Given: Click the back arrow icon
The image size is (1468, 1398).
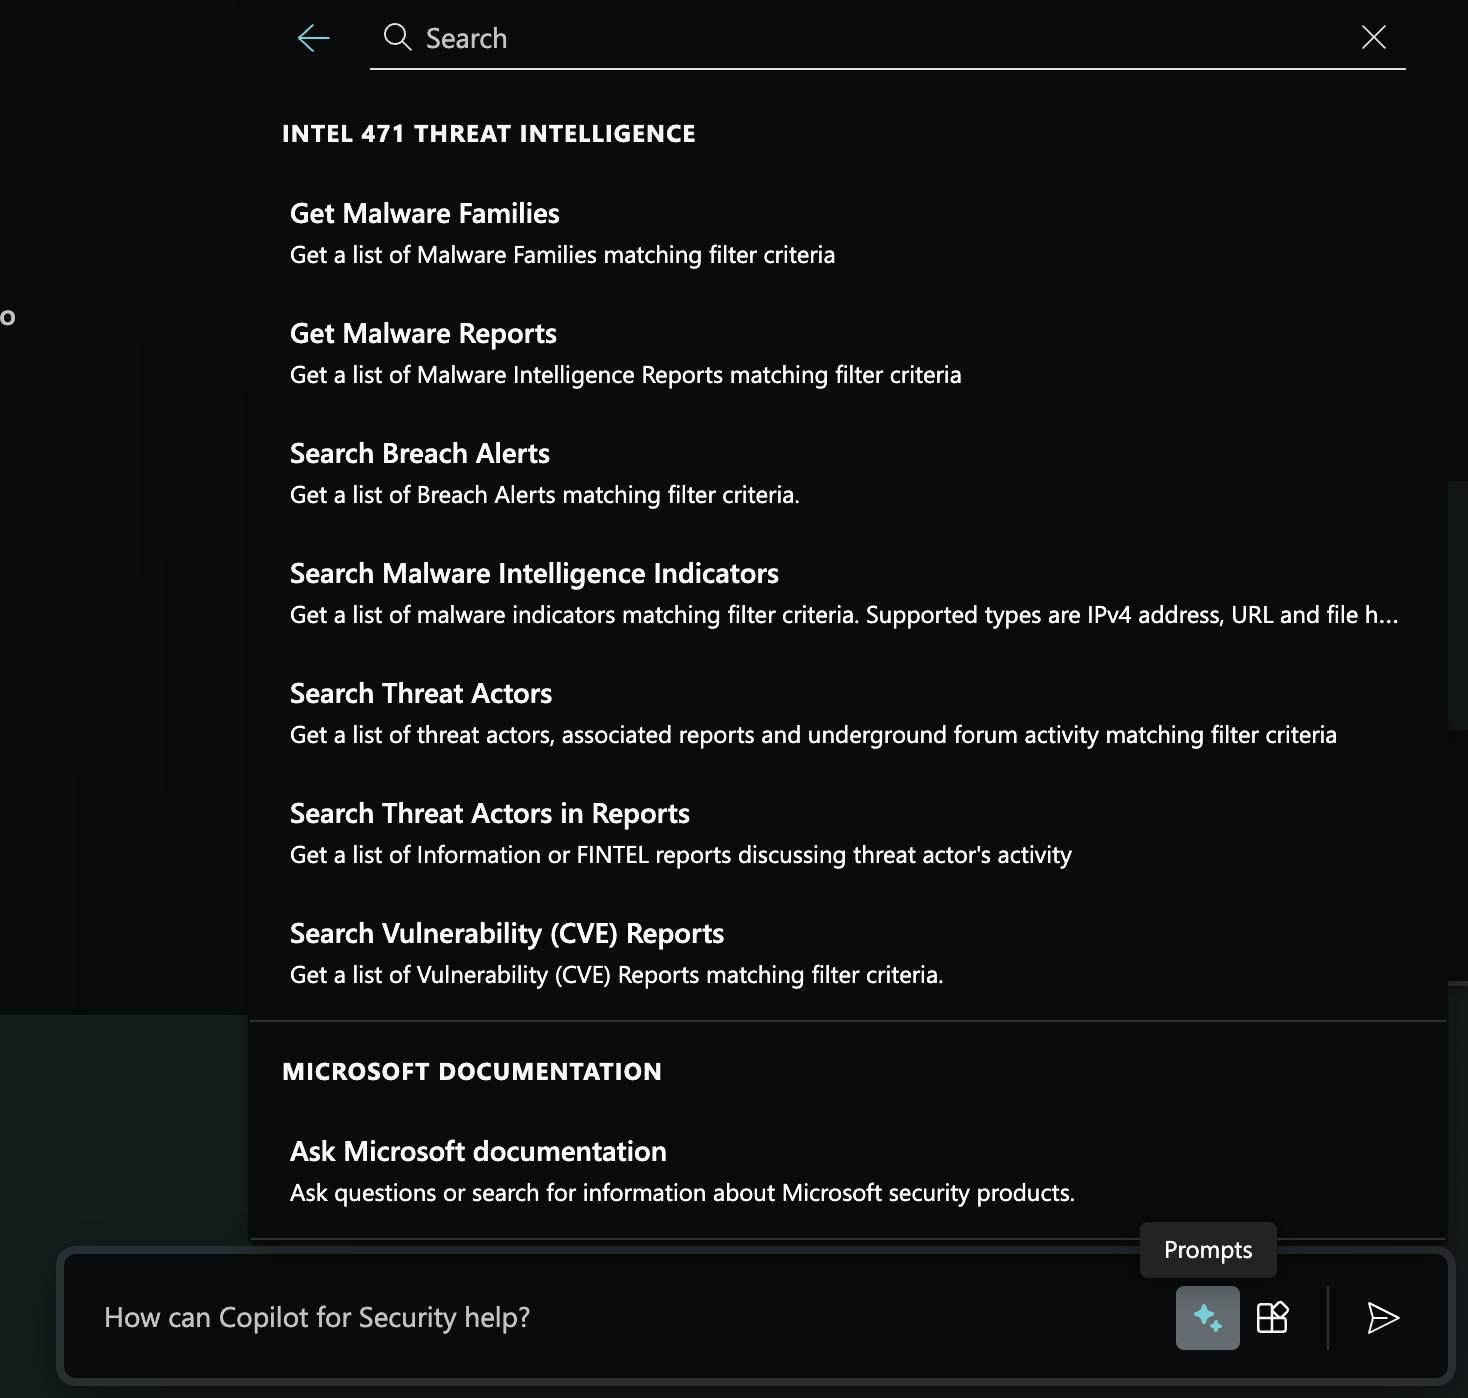Looking at the screenshot, I should coord(312,38).
